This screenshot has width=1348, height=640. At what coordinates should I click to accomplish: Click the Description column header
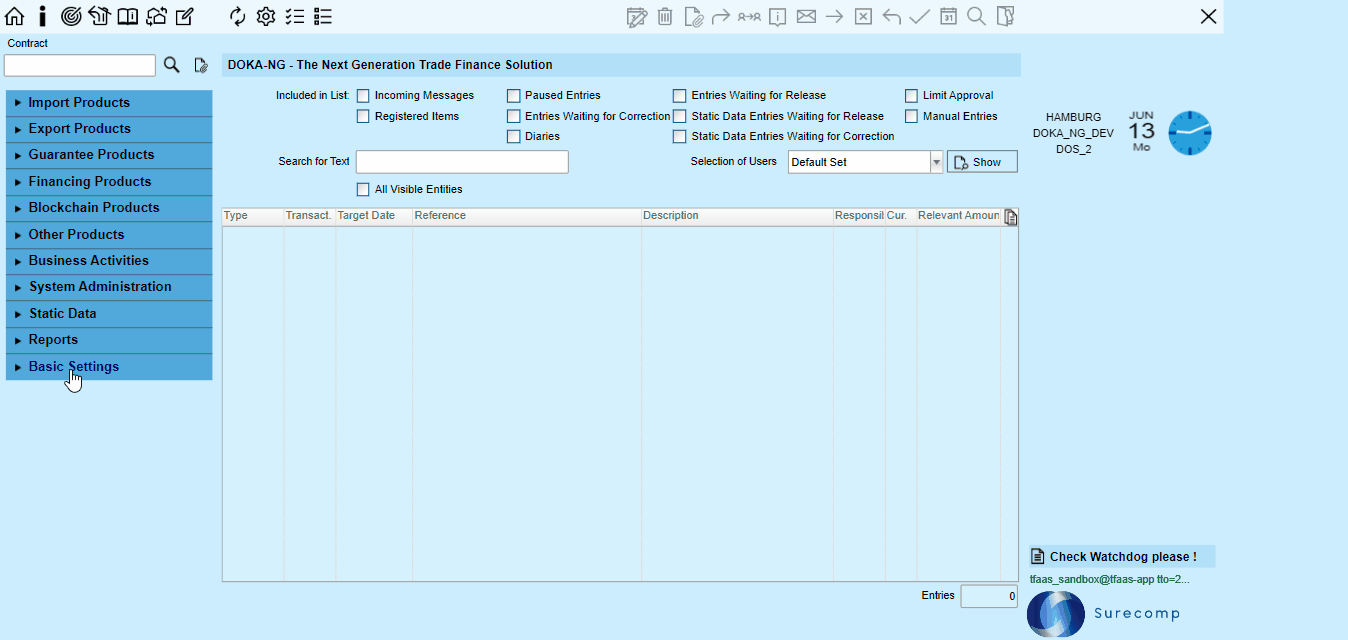737,216
